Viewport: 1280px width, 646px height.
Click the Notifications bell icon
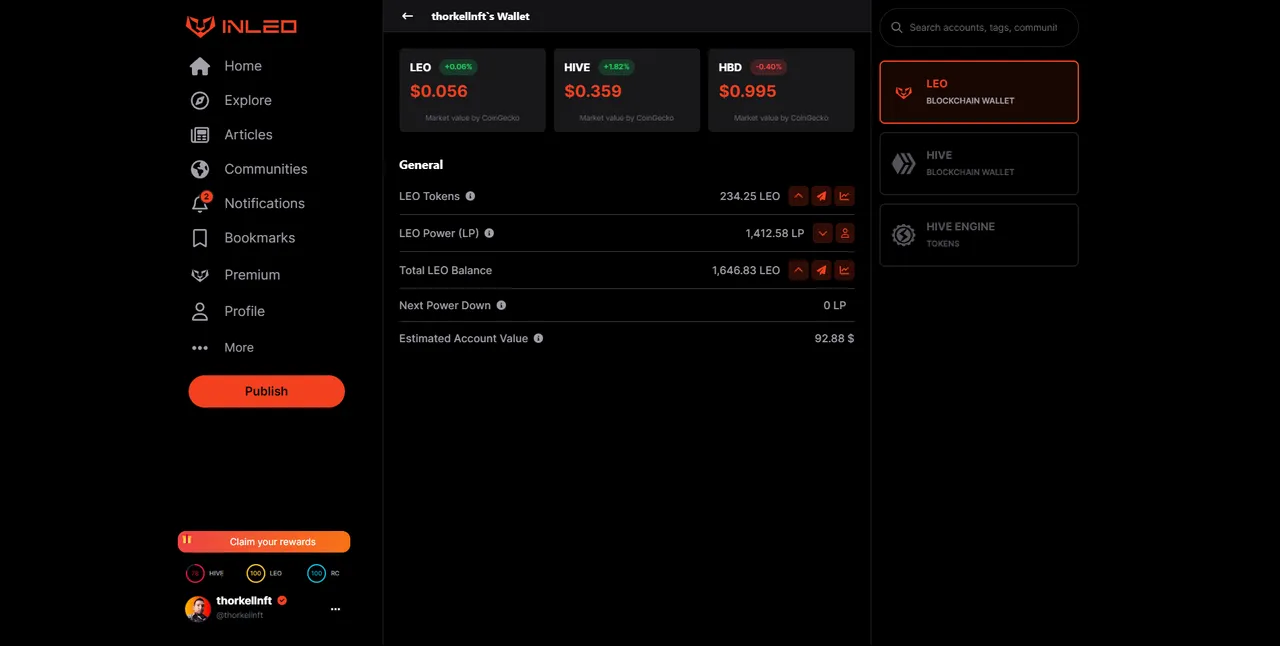[200, 204]
